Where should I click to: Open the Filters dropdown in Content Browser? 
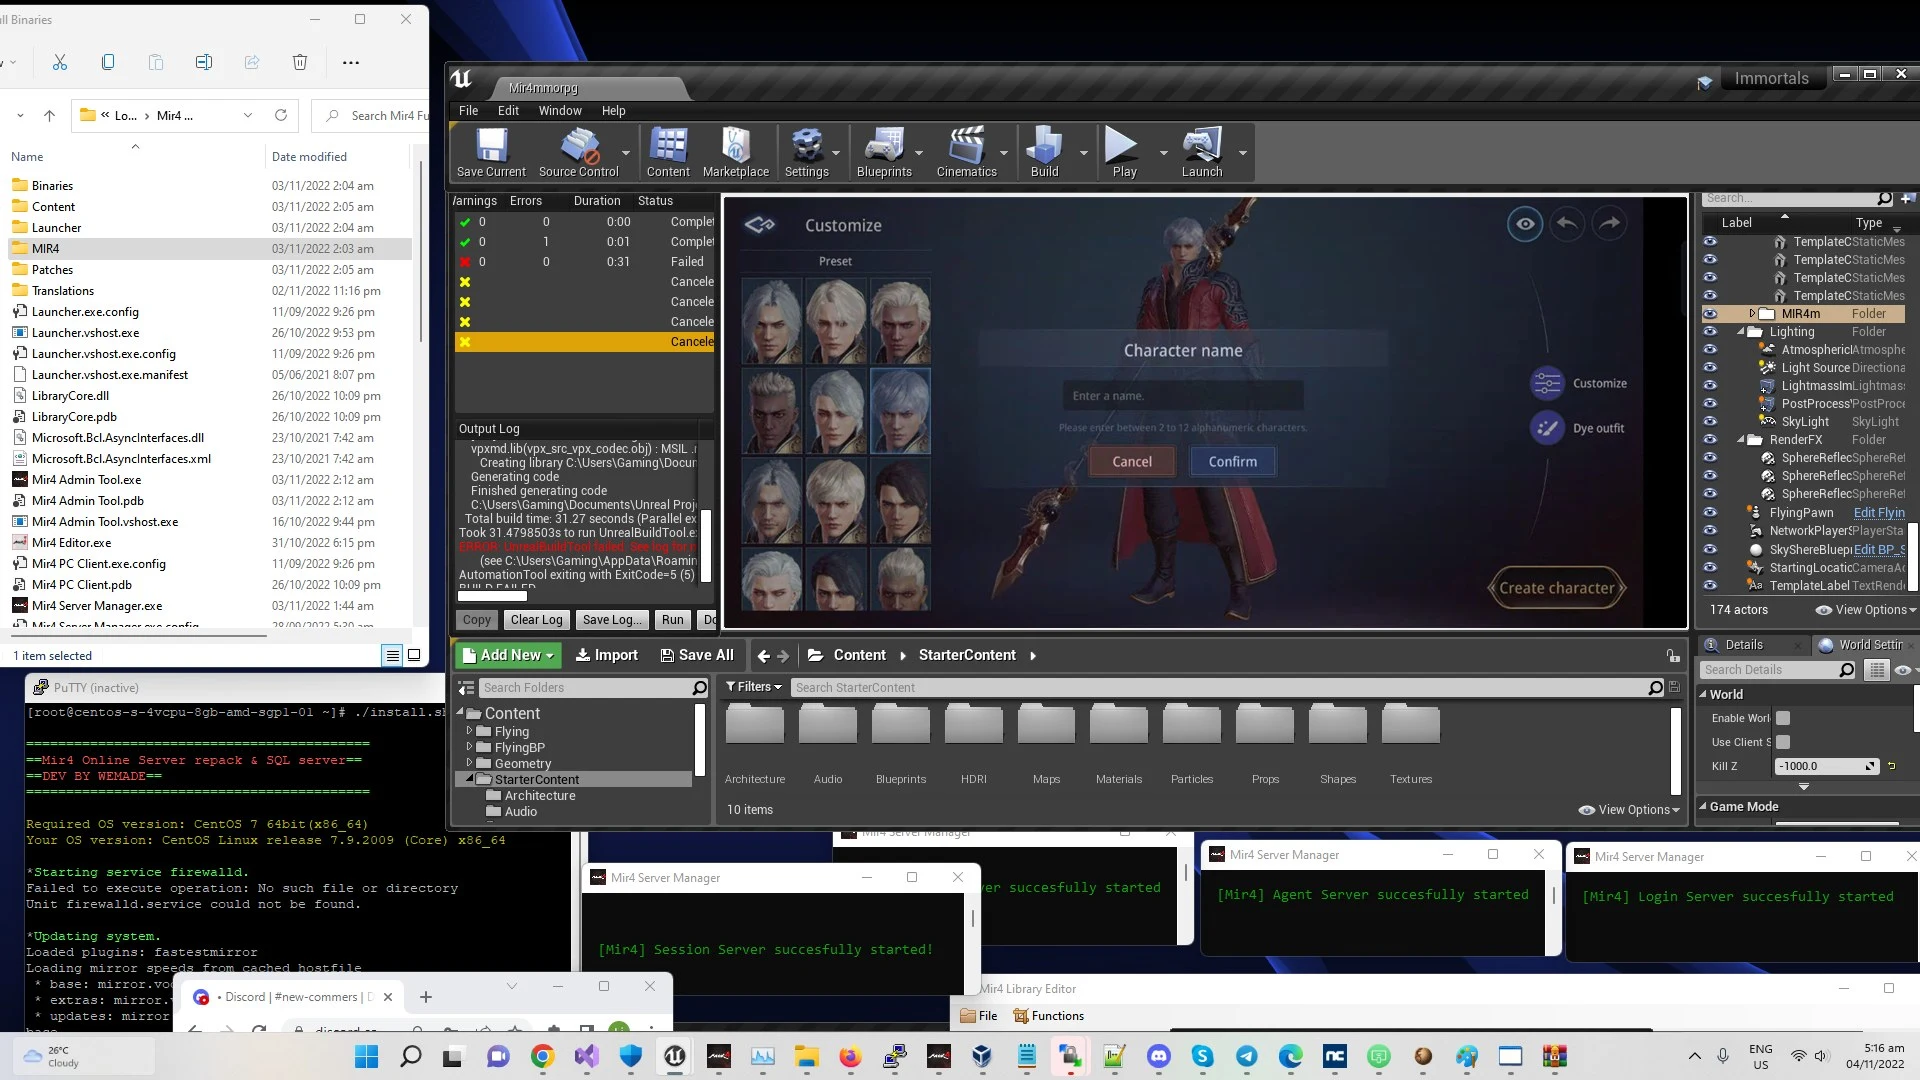point(754,687)
